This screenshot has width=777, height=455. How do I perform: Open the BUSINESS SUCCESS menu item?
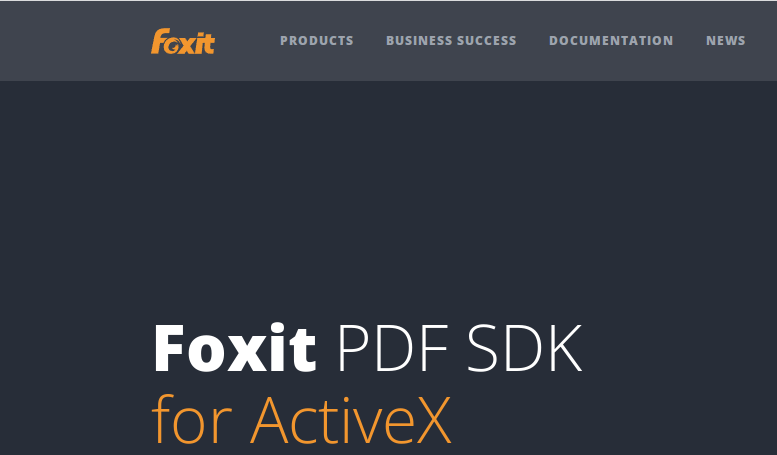pyautogui.click(x=451, y=41)
